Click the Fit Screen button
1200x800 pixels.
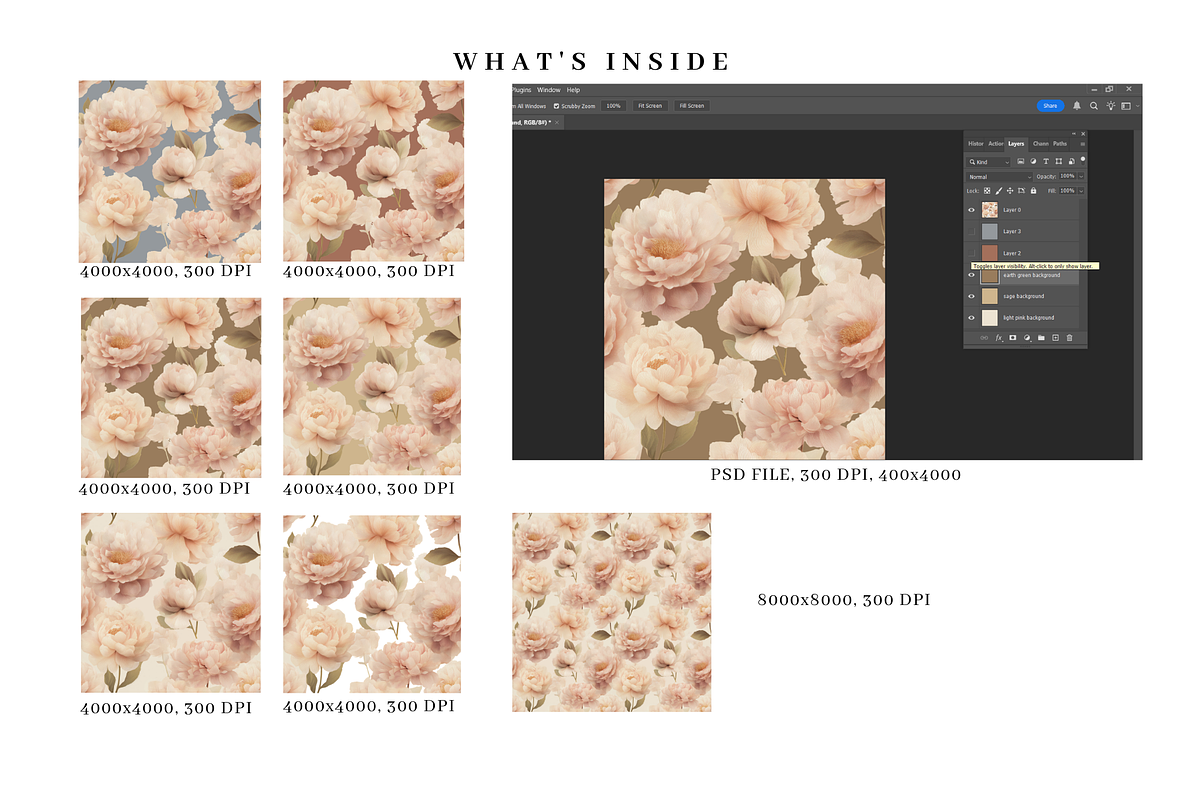pos(650,106)
